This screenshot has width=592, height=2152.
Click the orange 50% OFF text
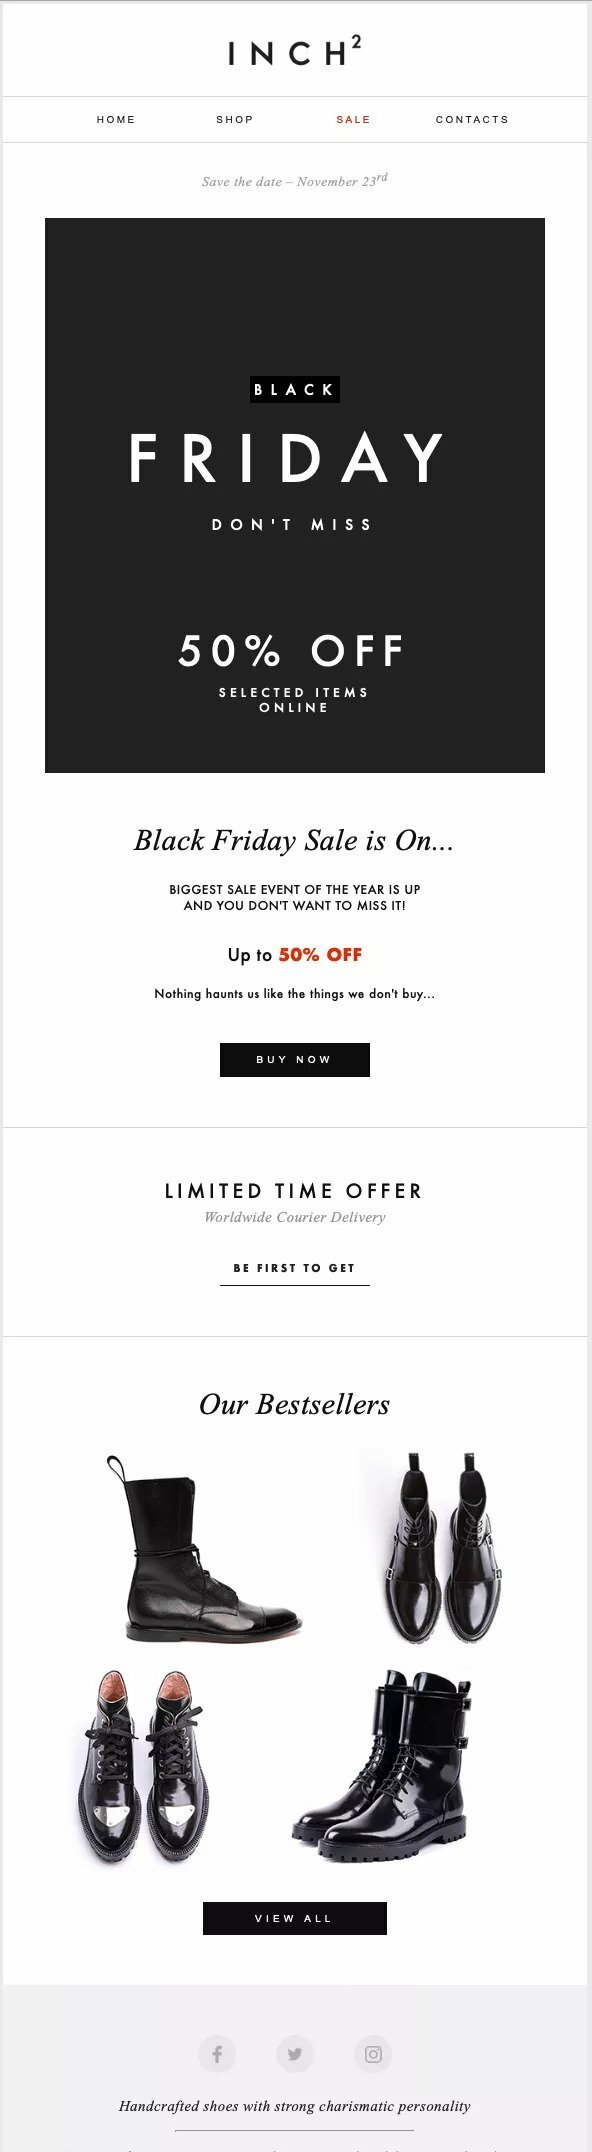click(322, 954)
